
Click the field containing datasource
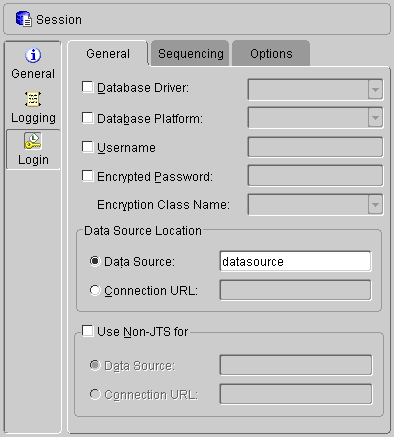(295, 261)
